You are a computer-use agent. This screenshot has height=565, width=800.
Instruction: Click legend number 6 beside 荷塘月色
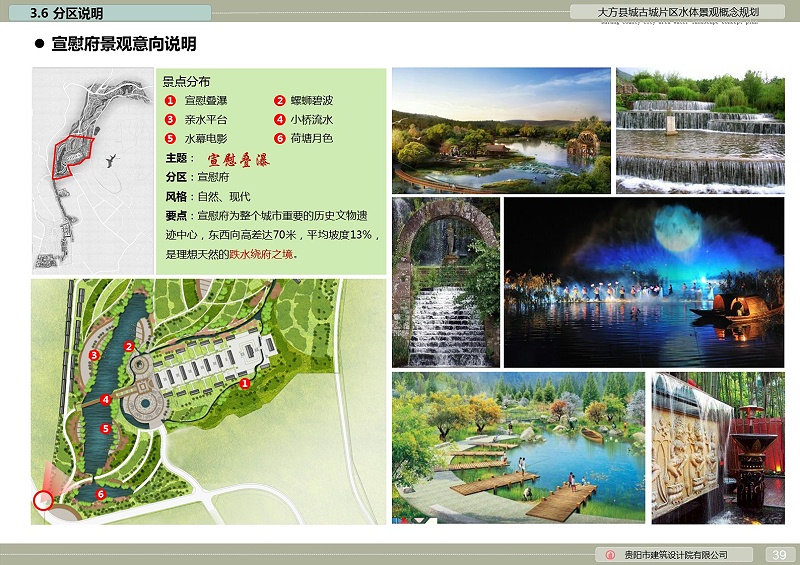click(x=280, y=138)
